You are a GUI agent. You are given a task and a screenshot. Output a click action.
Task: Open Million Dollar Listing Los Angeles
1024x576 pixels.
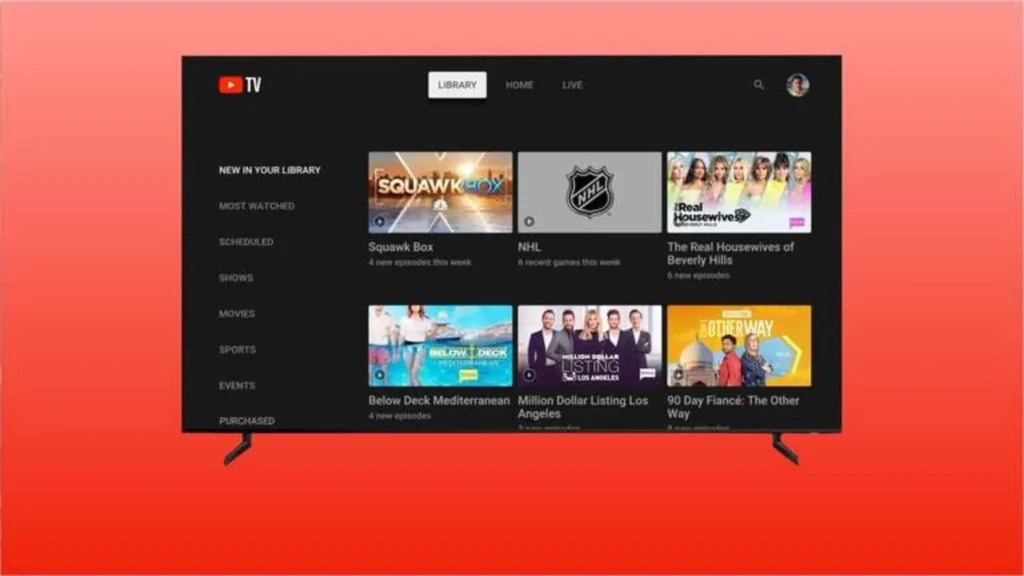pyautogui.click(x=589, y=345)
